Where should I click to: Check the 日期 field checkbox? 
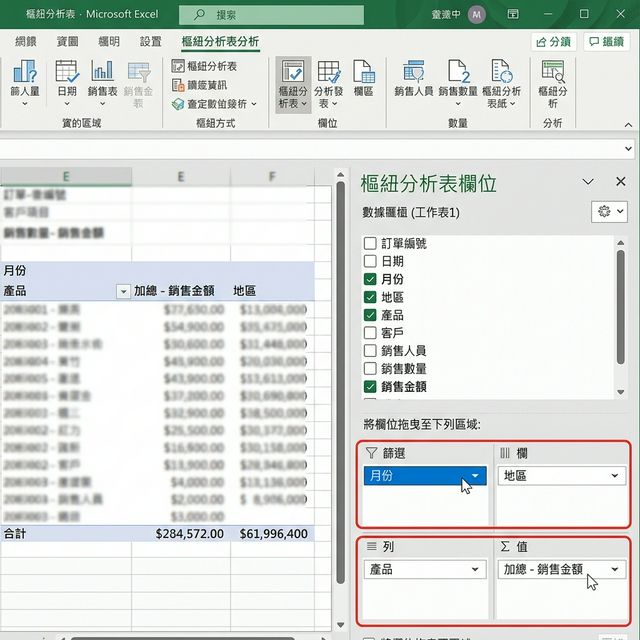370,261
